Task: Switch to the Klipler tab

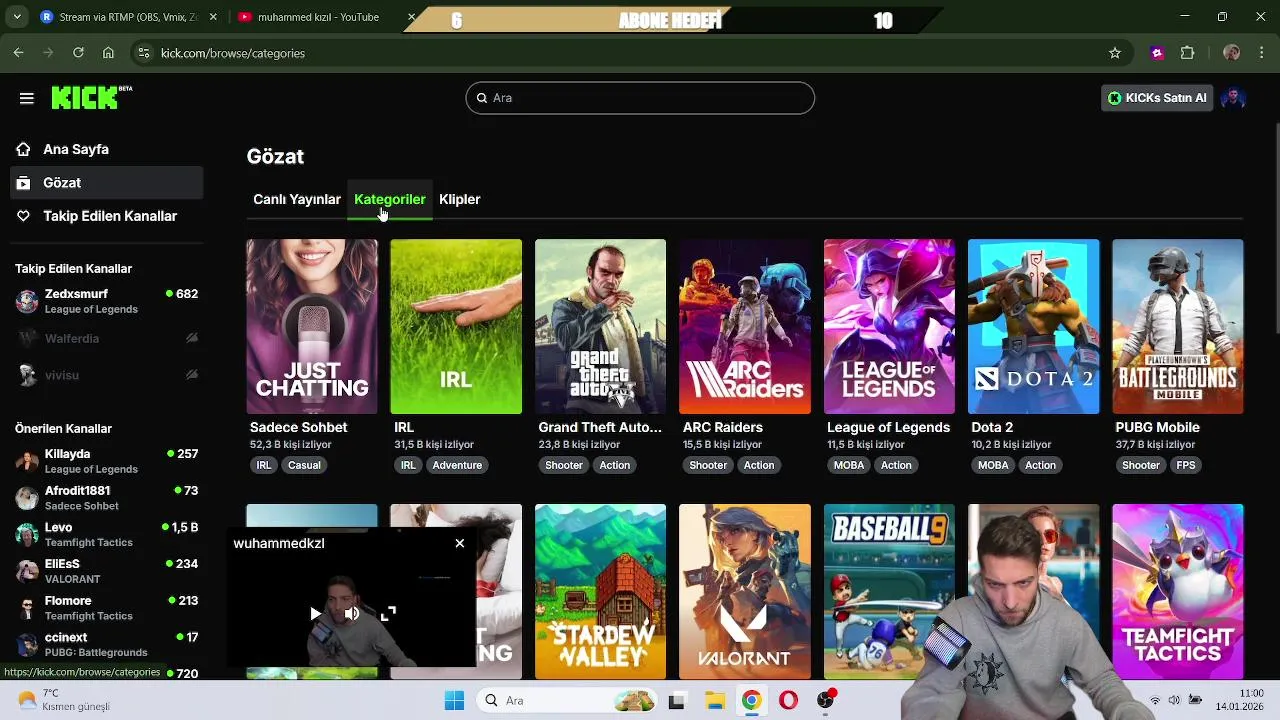Action: coord(460,199)
